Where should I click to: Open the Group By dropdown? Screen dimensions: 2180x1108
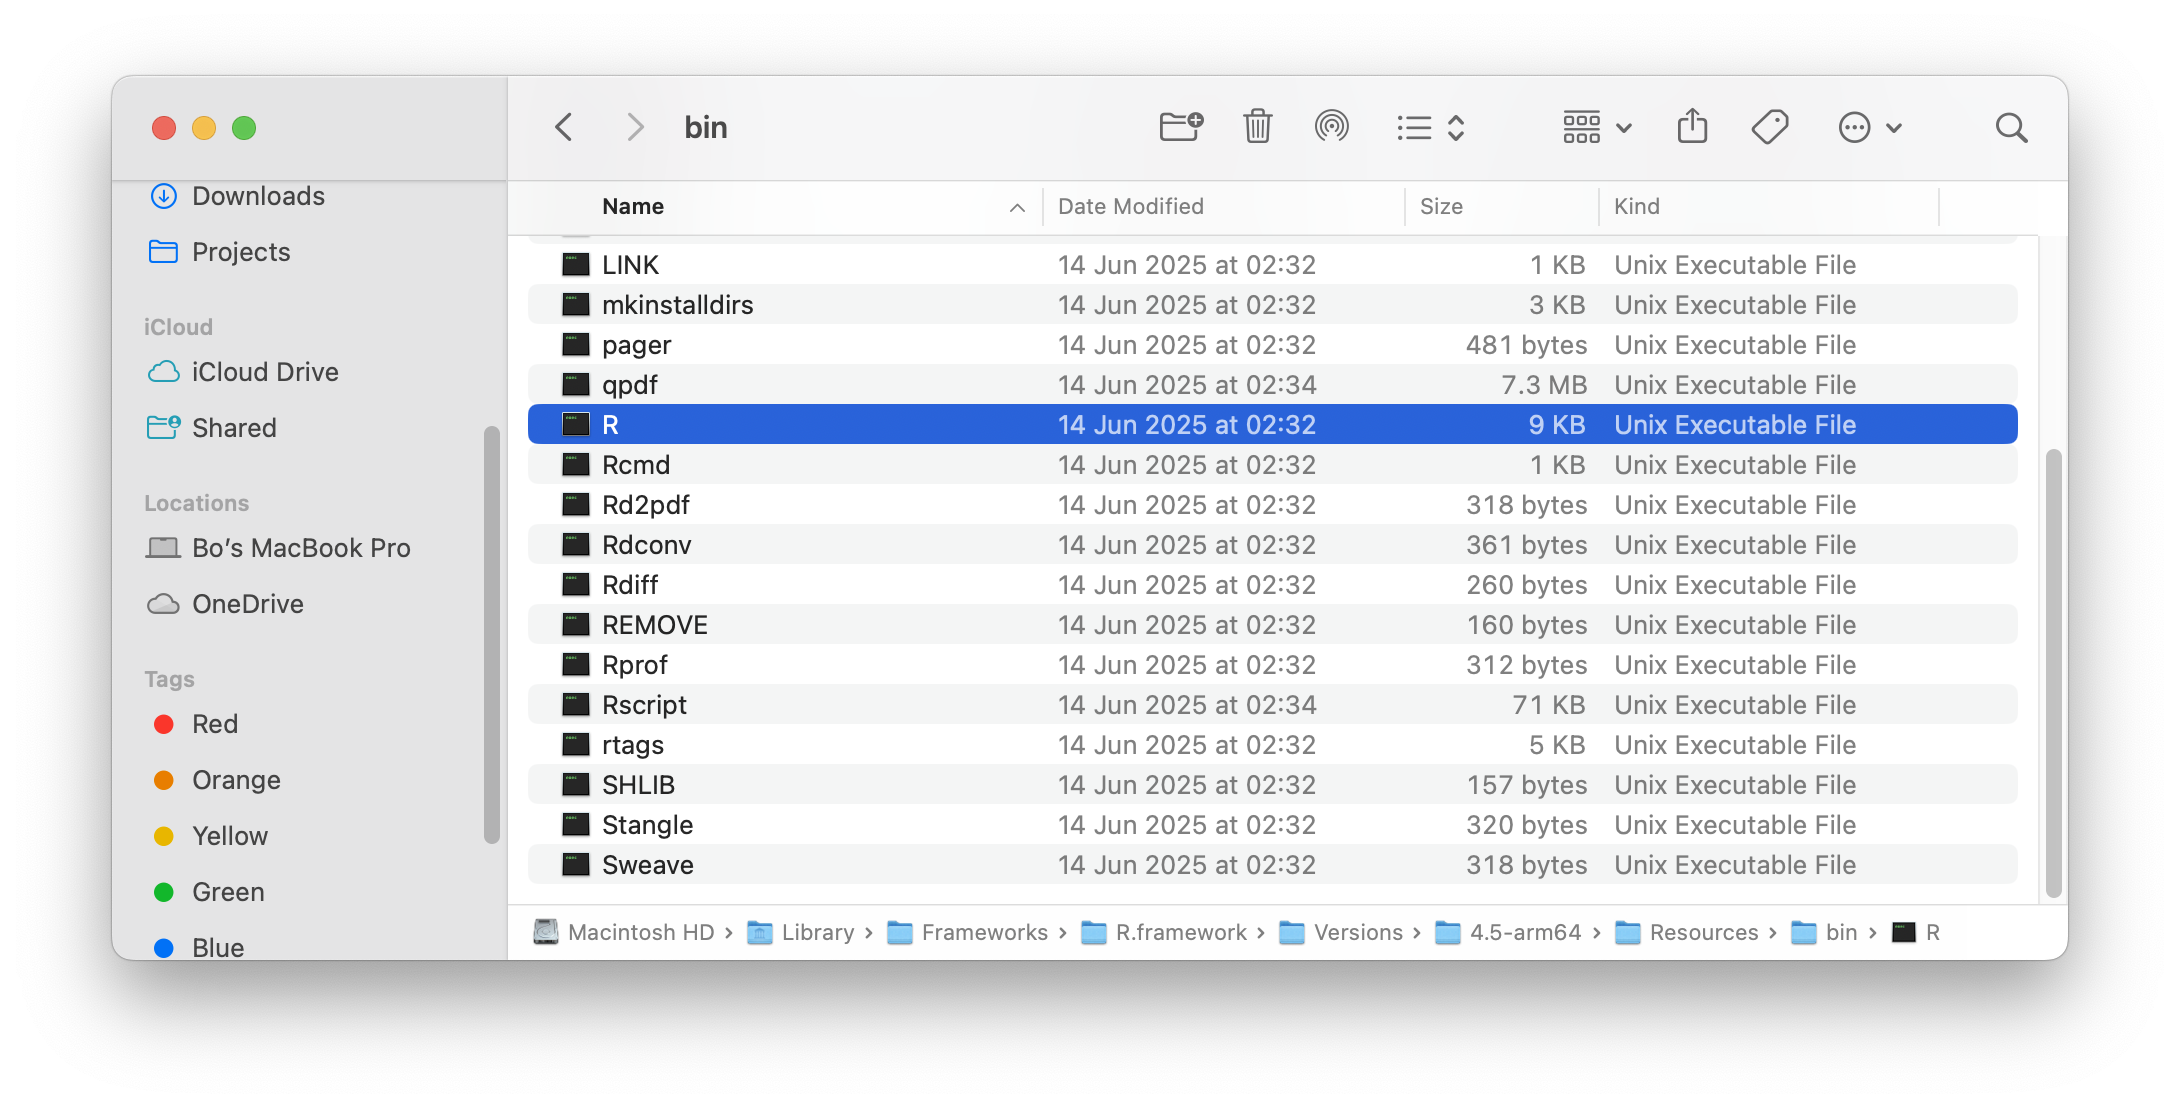click(1597, 128)
